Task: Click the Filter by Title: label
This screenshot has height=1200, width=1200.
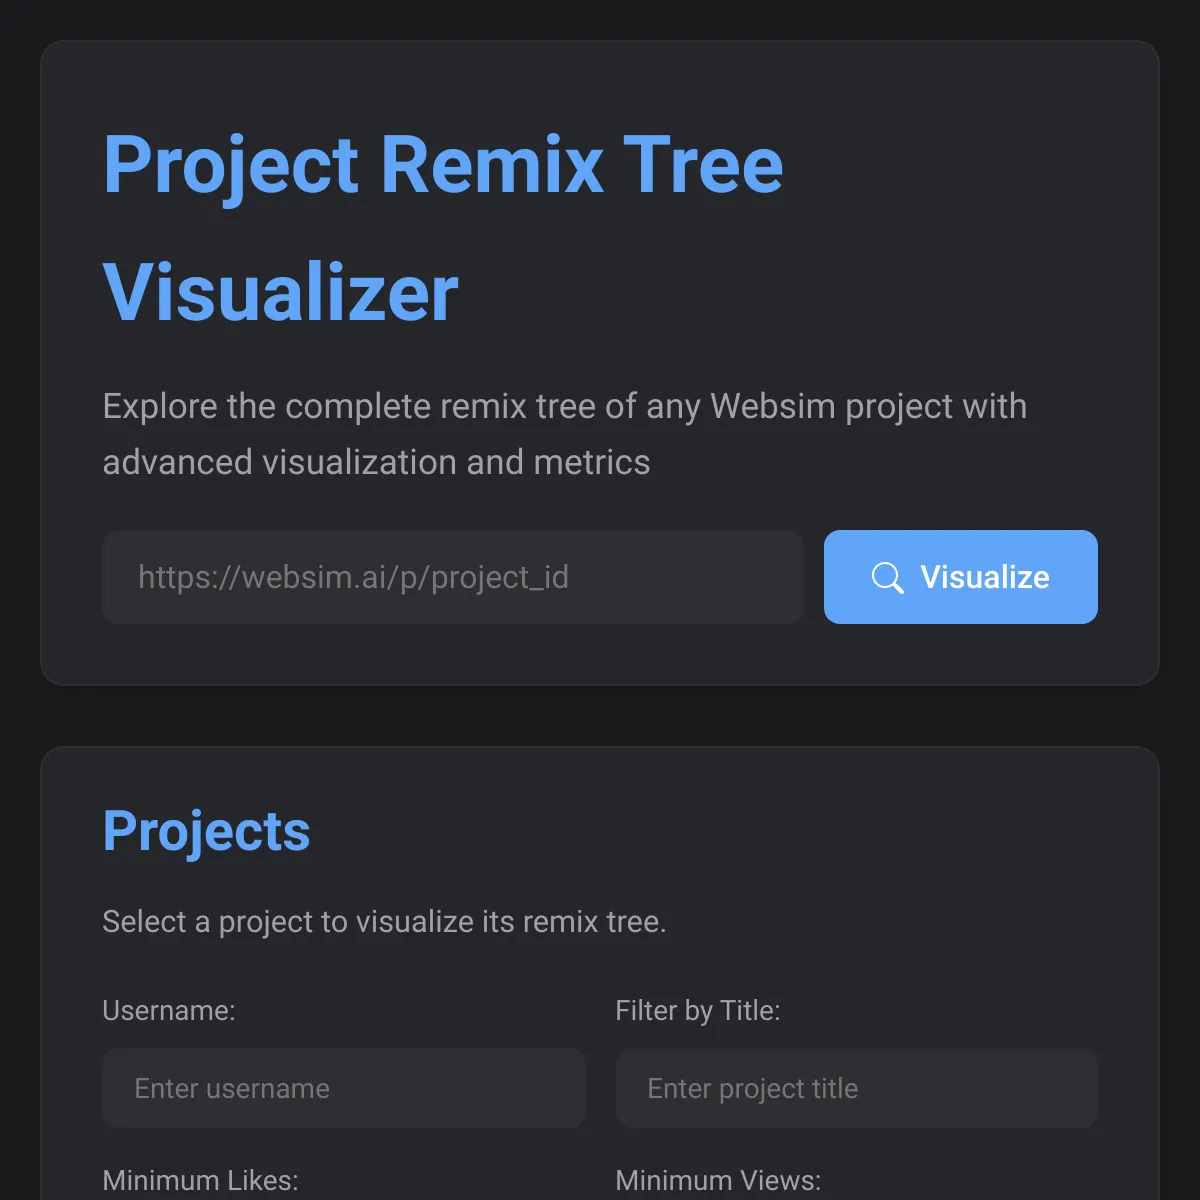Action: click(698, 1010)
